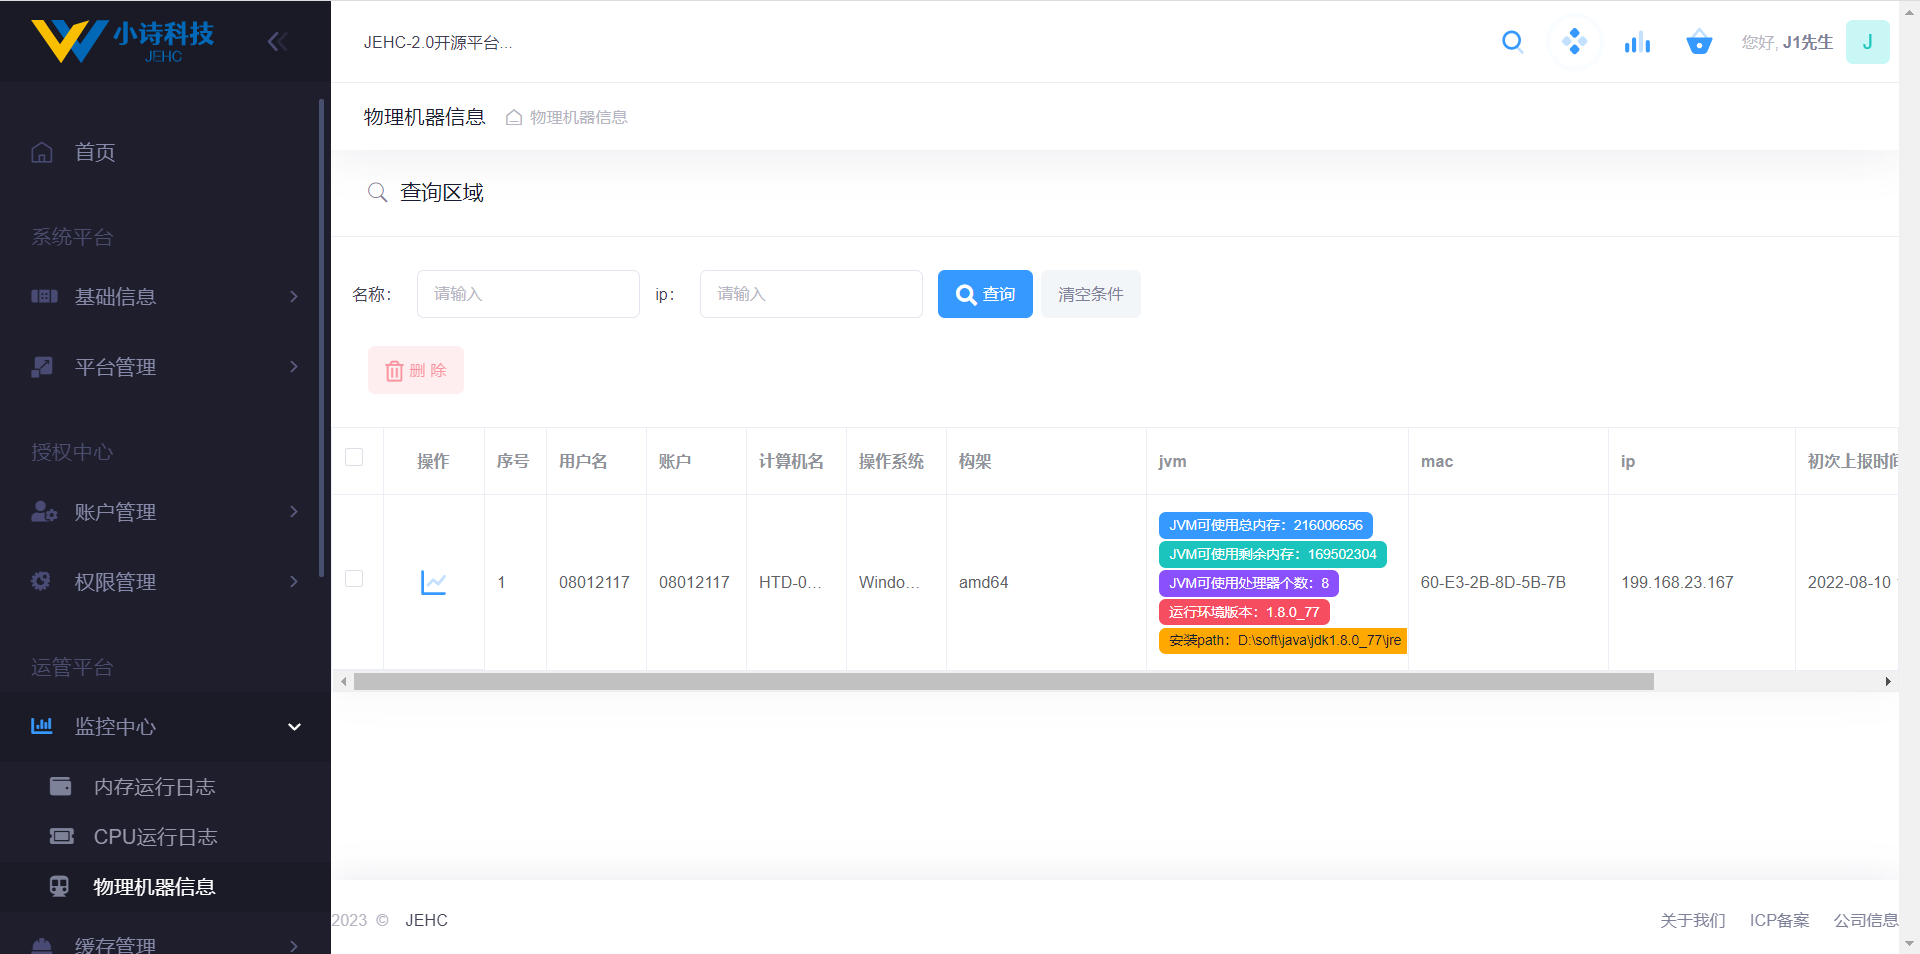
Task: Click the search magnifier icon in header
Action: (1512, 42)
